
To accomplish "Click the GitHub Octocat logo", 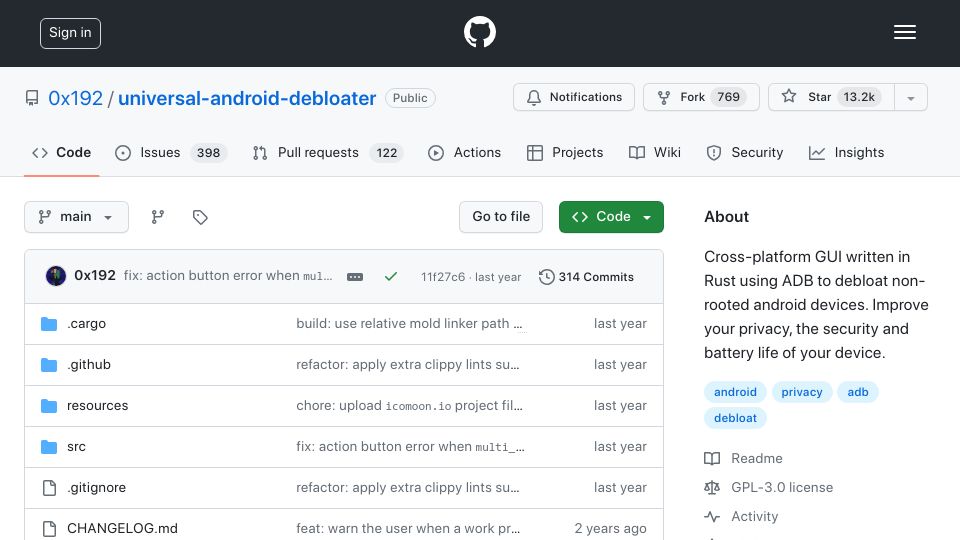I will (479, 32).
